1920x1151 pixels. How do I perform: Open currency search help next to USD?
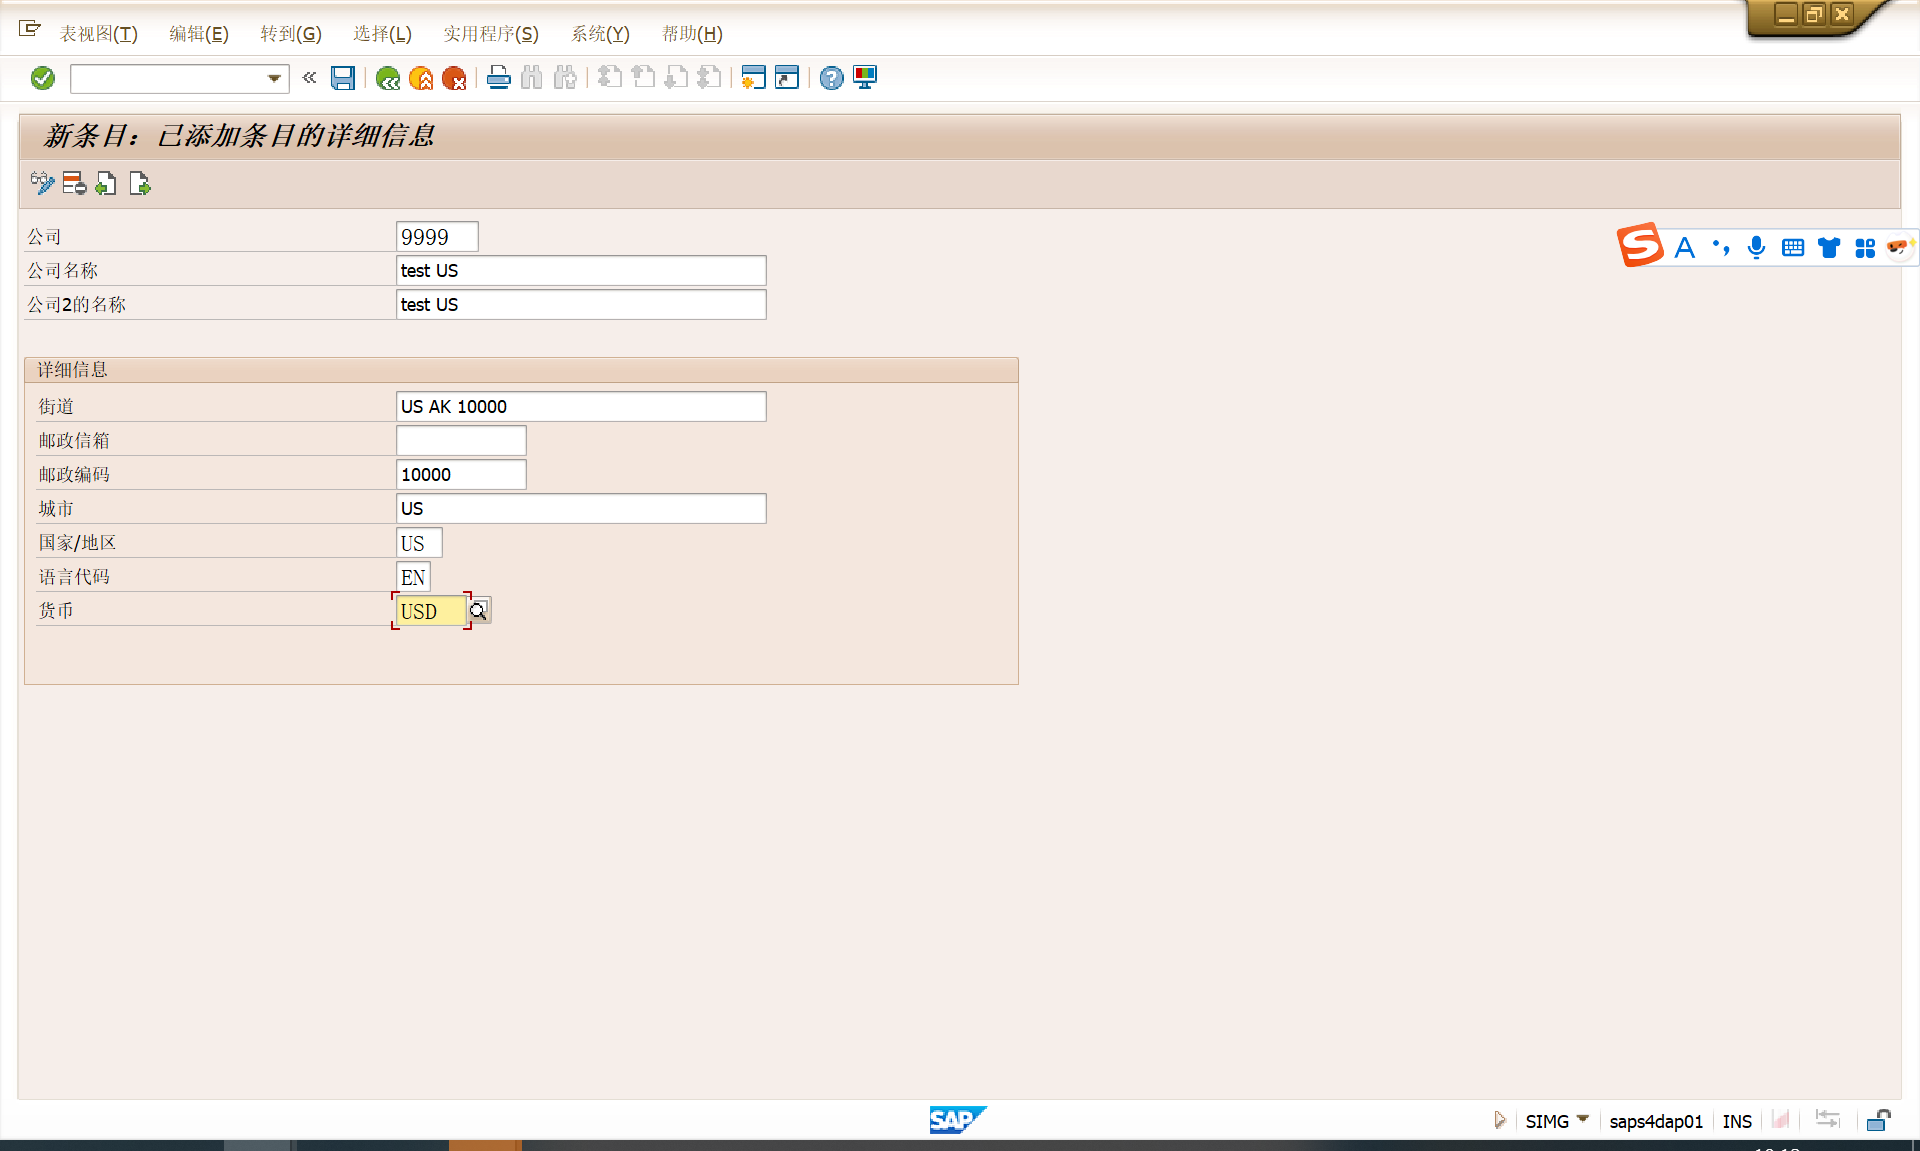point(479,611)
